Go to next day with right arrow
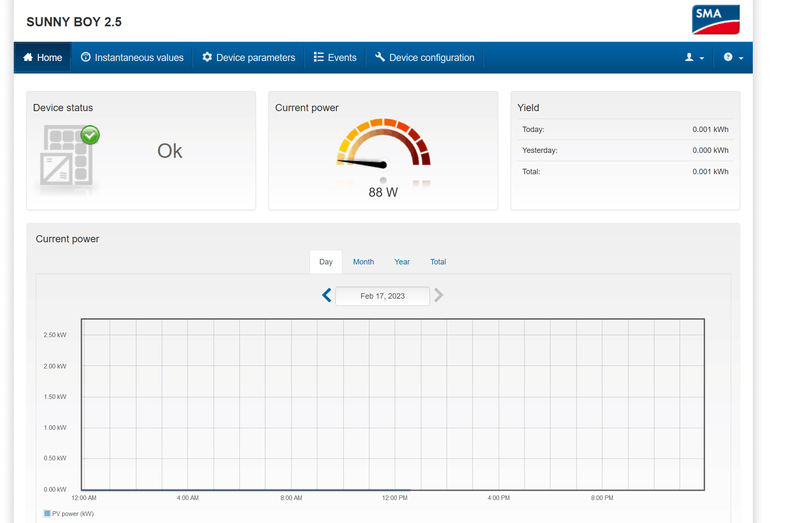This screenshot has height=523, width=800. pos(439,295)
